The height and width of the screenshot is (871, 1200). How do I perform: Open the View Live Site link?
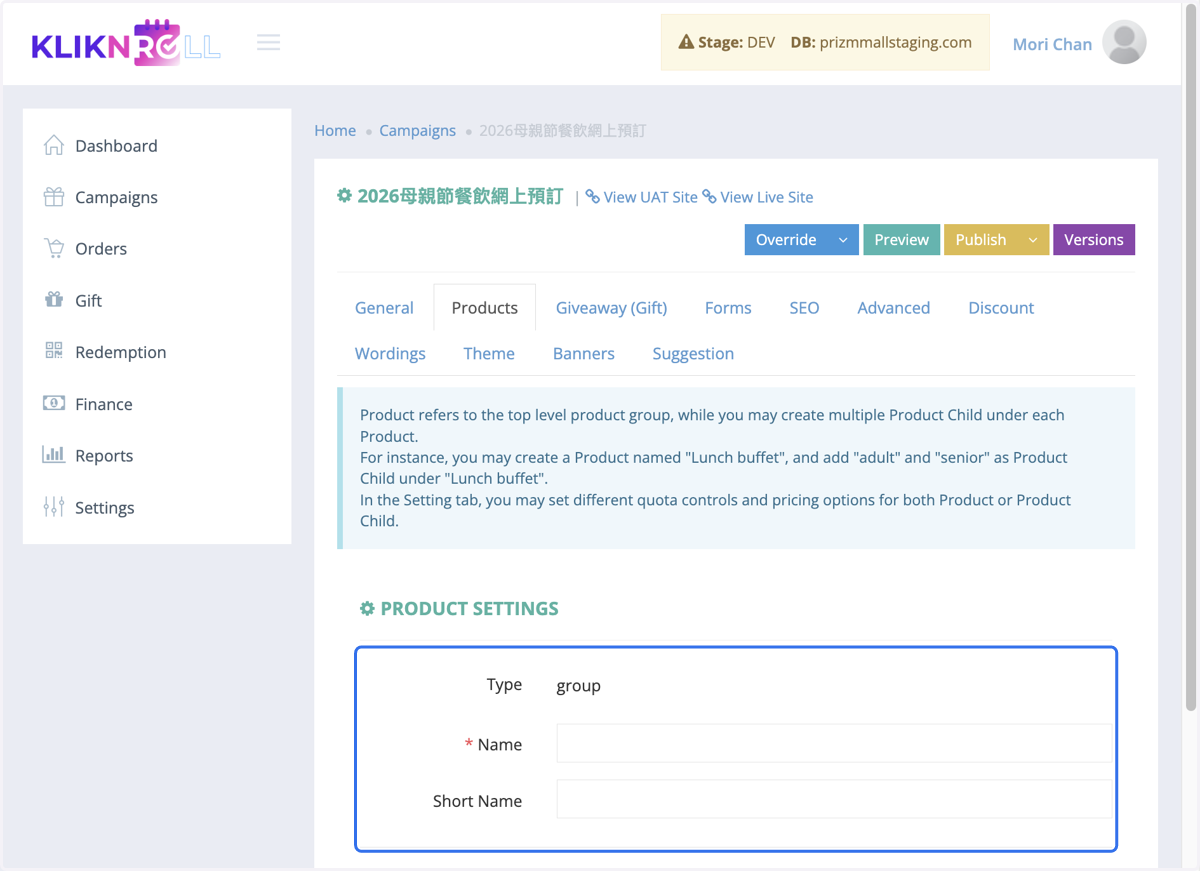click(x=766, y=197)
